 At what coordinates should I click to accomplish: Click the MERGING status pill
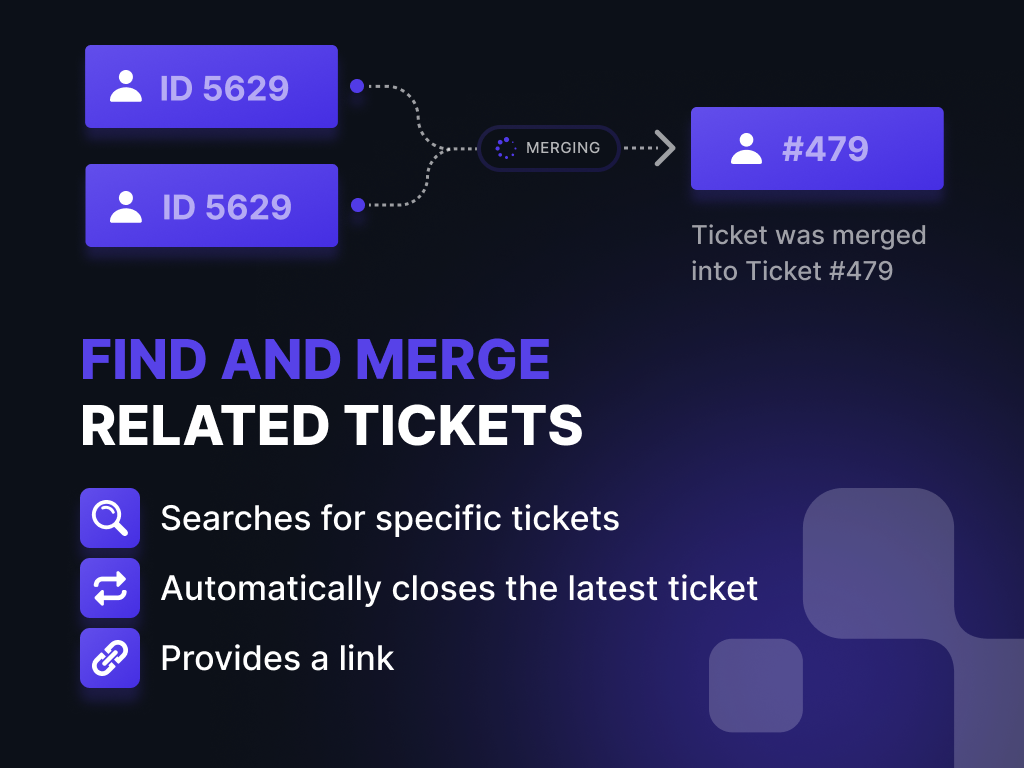point(548,148)
